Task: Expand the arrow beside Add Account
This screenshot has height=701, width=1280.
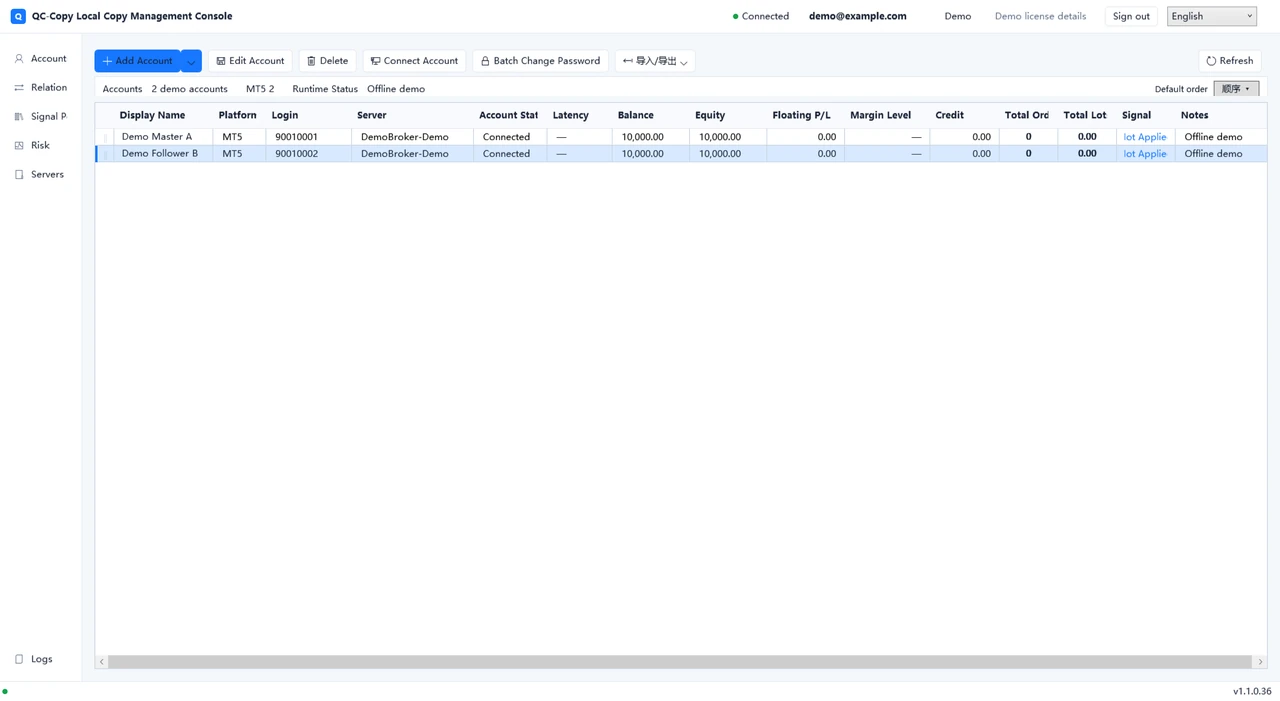Action: coord(191,61)
